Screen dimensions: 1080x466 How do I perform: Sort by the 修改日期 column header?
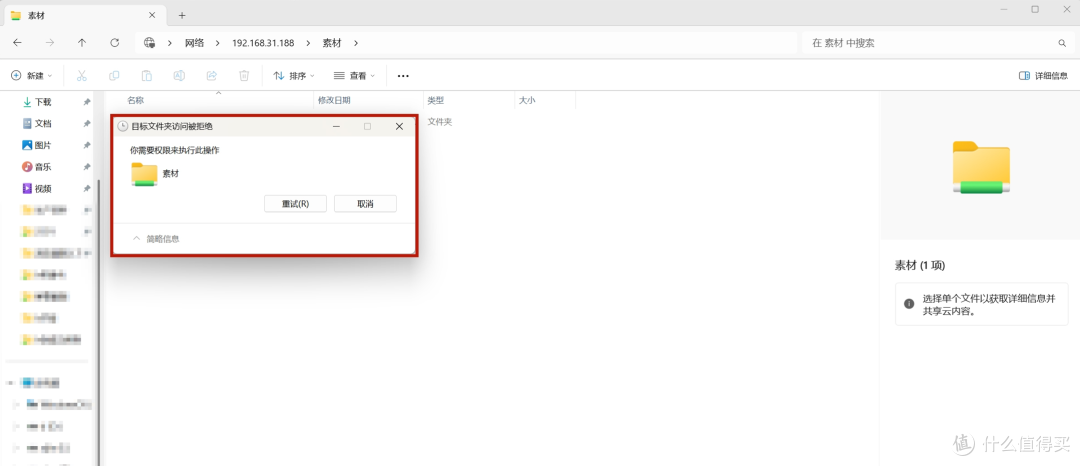coord(334,100)
